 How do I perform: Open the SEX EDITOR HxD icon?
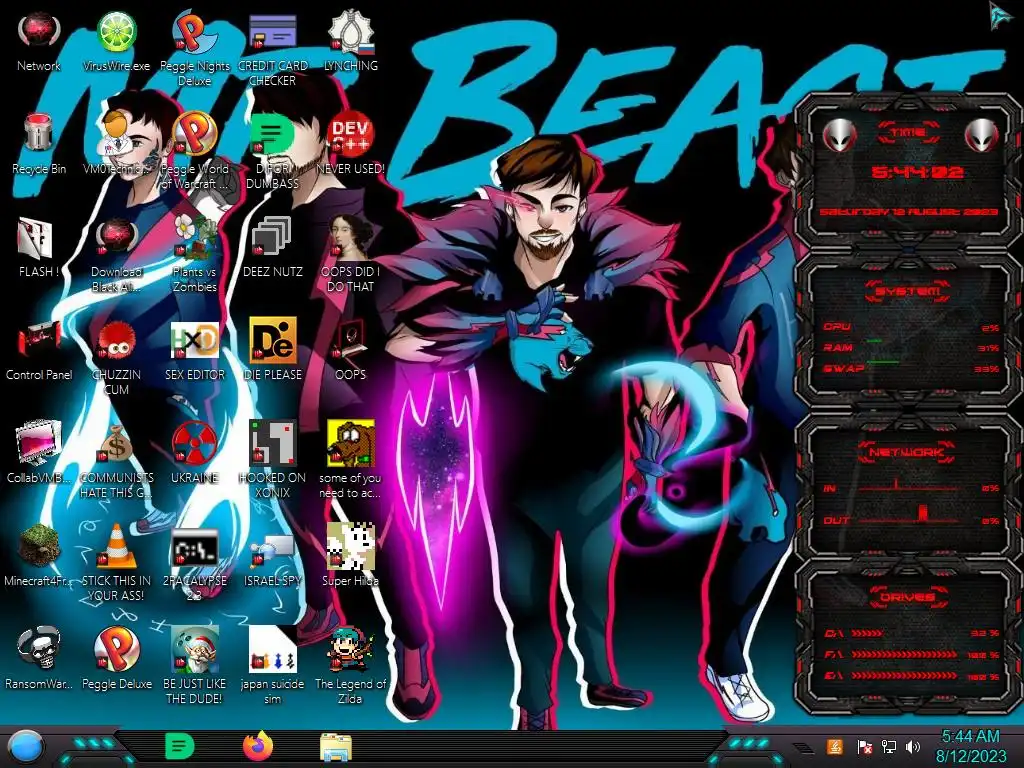coord(195,340)
